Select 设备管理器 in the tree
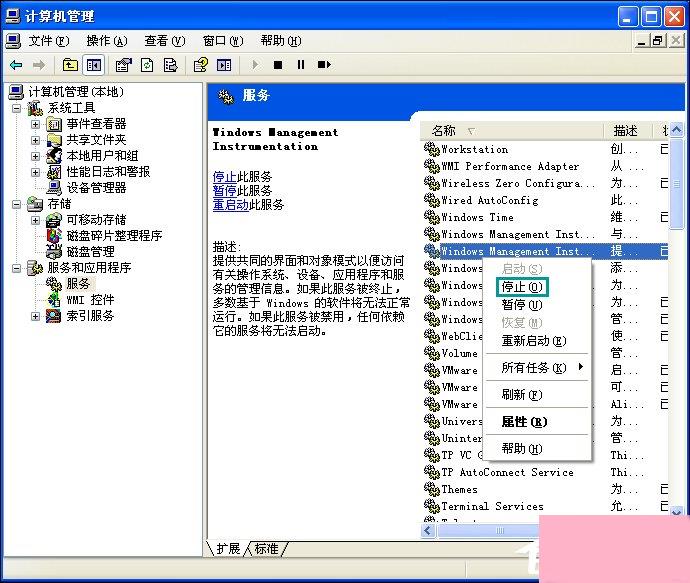This screenshot has width=690, height=583. pyautogui.click(x=96, y=188)
